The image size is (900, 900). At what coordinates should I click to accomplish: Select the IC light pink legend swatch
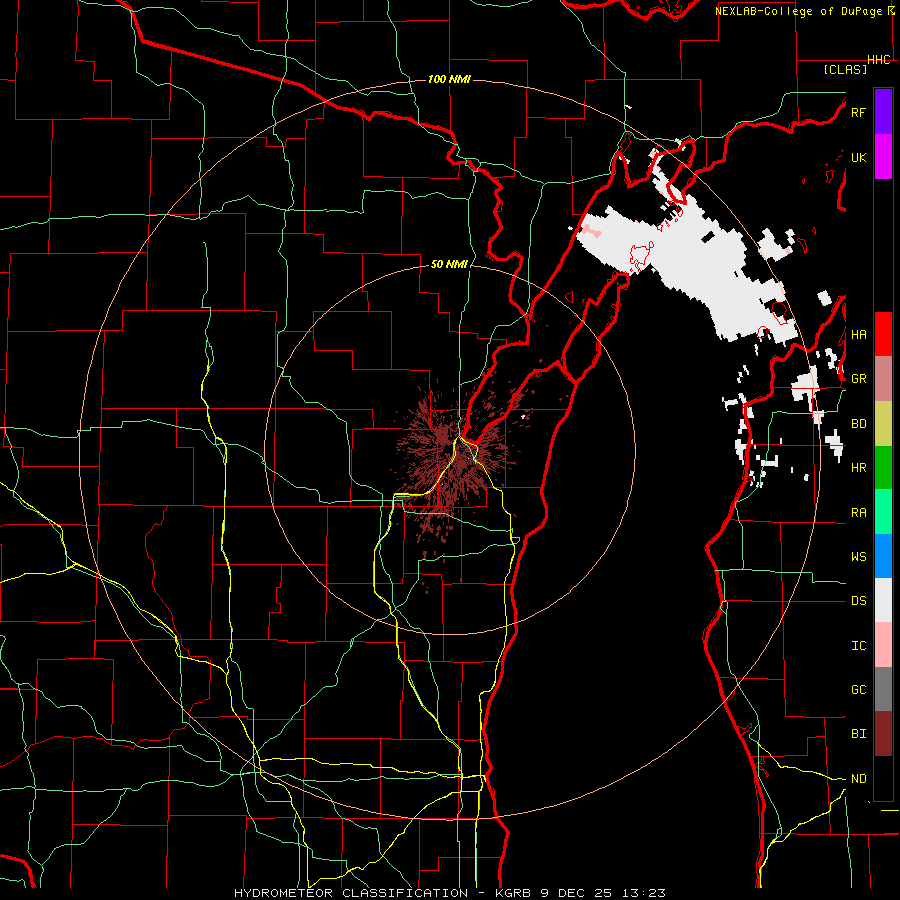(x=883, y=645)
